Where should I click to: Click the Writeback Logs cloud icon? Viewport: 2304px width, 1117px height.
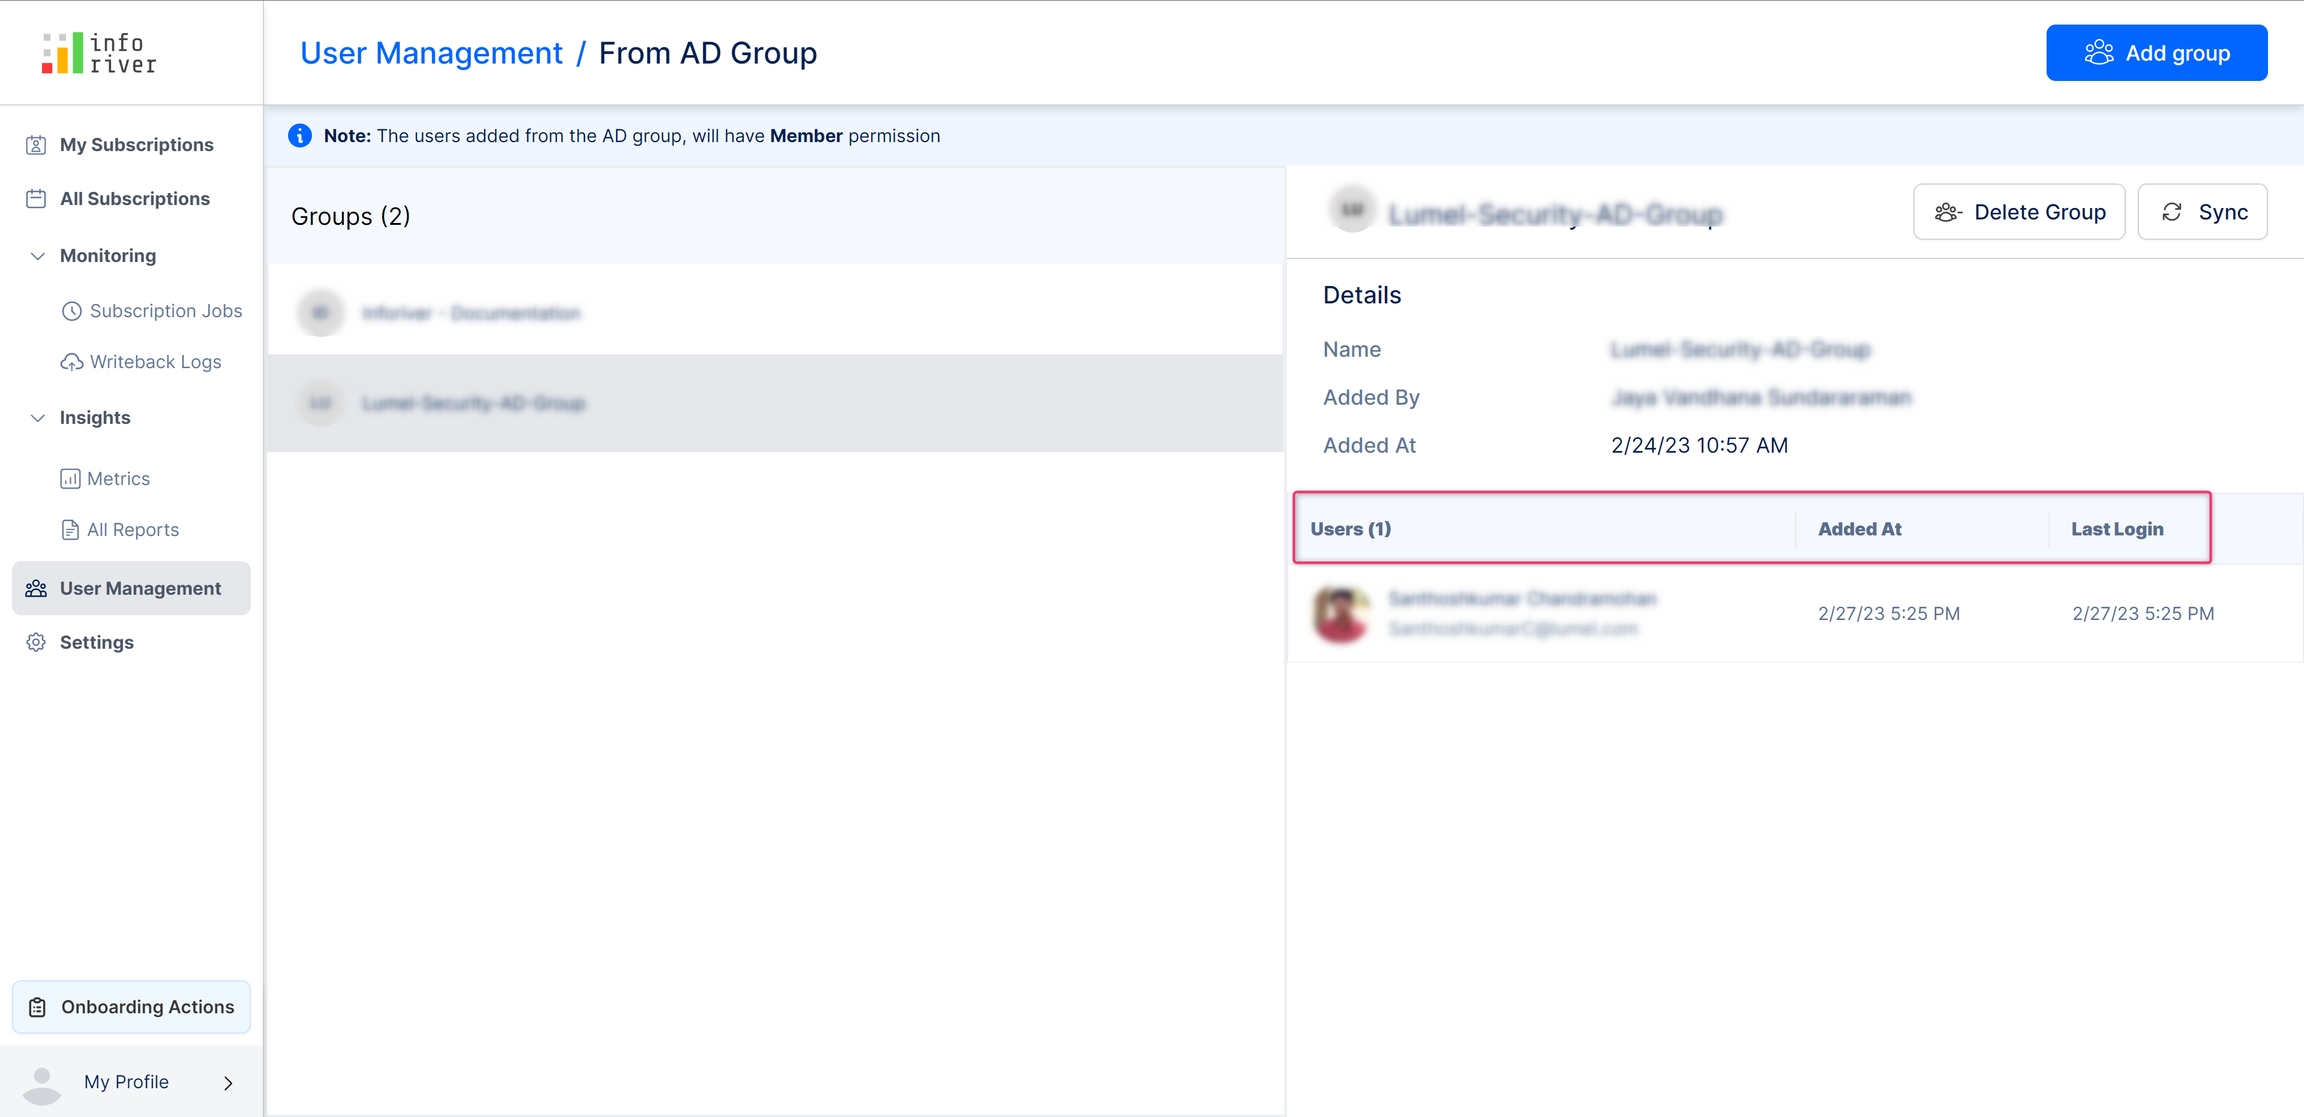tap(71, 362)
